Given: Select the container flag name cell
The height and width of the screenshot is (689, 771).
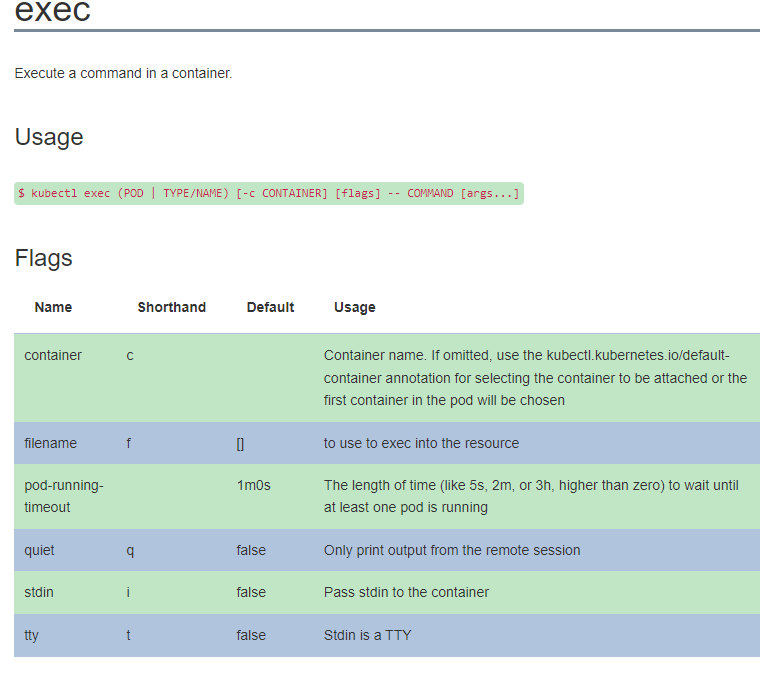Looking at the screenshot, I should (x=53, y=355).
